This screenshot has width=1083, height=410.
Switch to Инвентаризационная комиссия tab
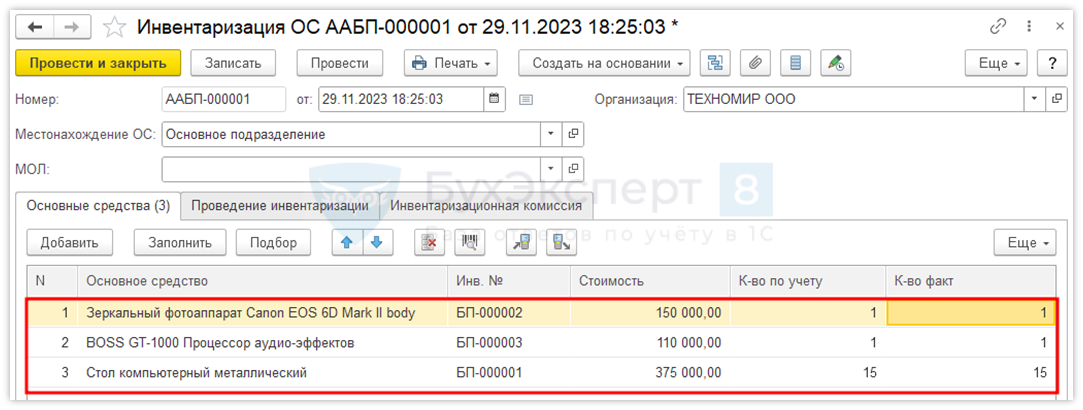[x=486, y=206]
